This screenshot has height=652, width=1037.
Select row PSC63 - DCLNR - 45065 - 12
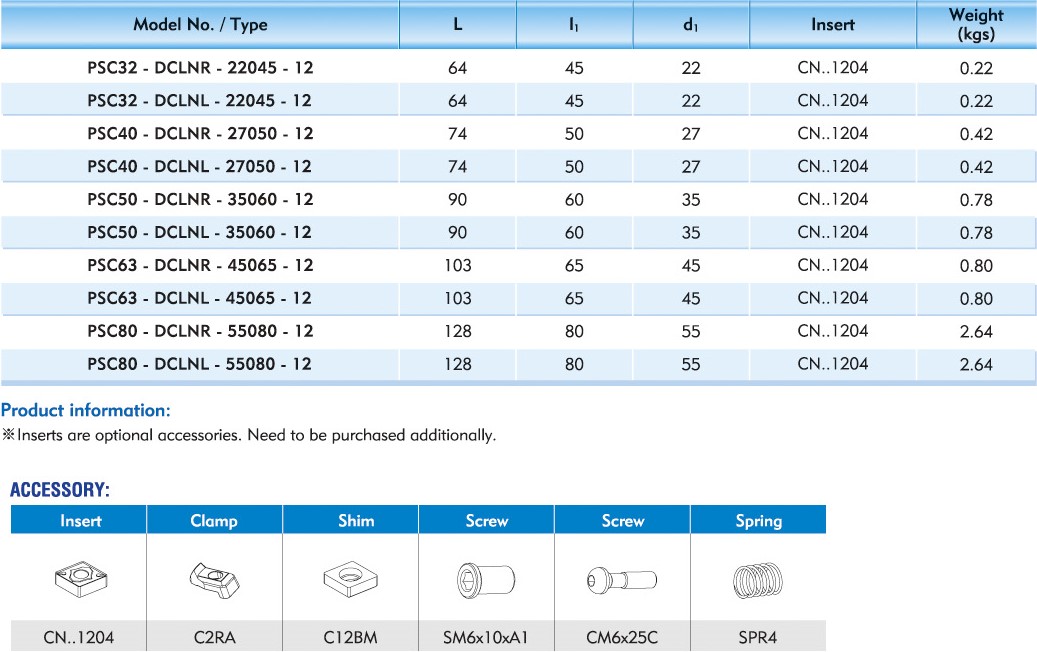[518, 265]
